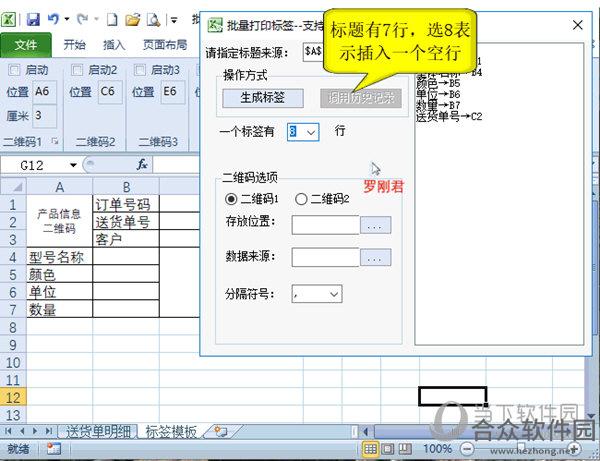Screen dimensions: 600x461
Task: Click the 位置 field showing C6
Action: (110, 92)
